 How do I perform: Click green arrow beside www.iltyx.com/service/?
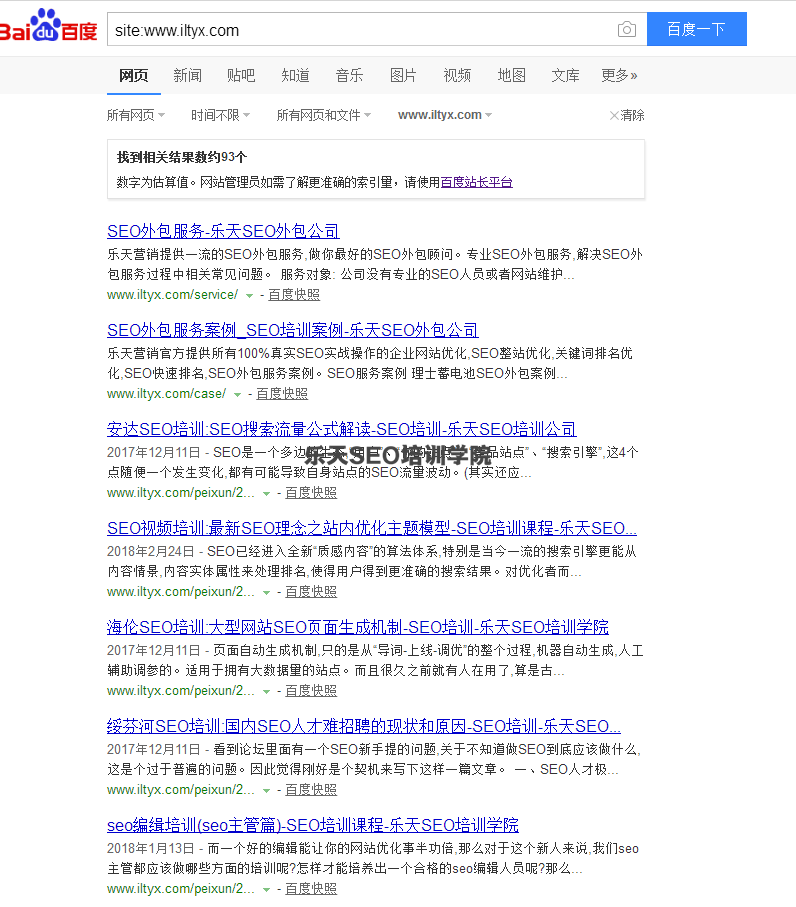tap(249, 295)
